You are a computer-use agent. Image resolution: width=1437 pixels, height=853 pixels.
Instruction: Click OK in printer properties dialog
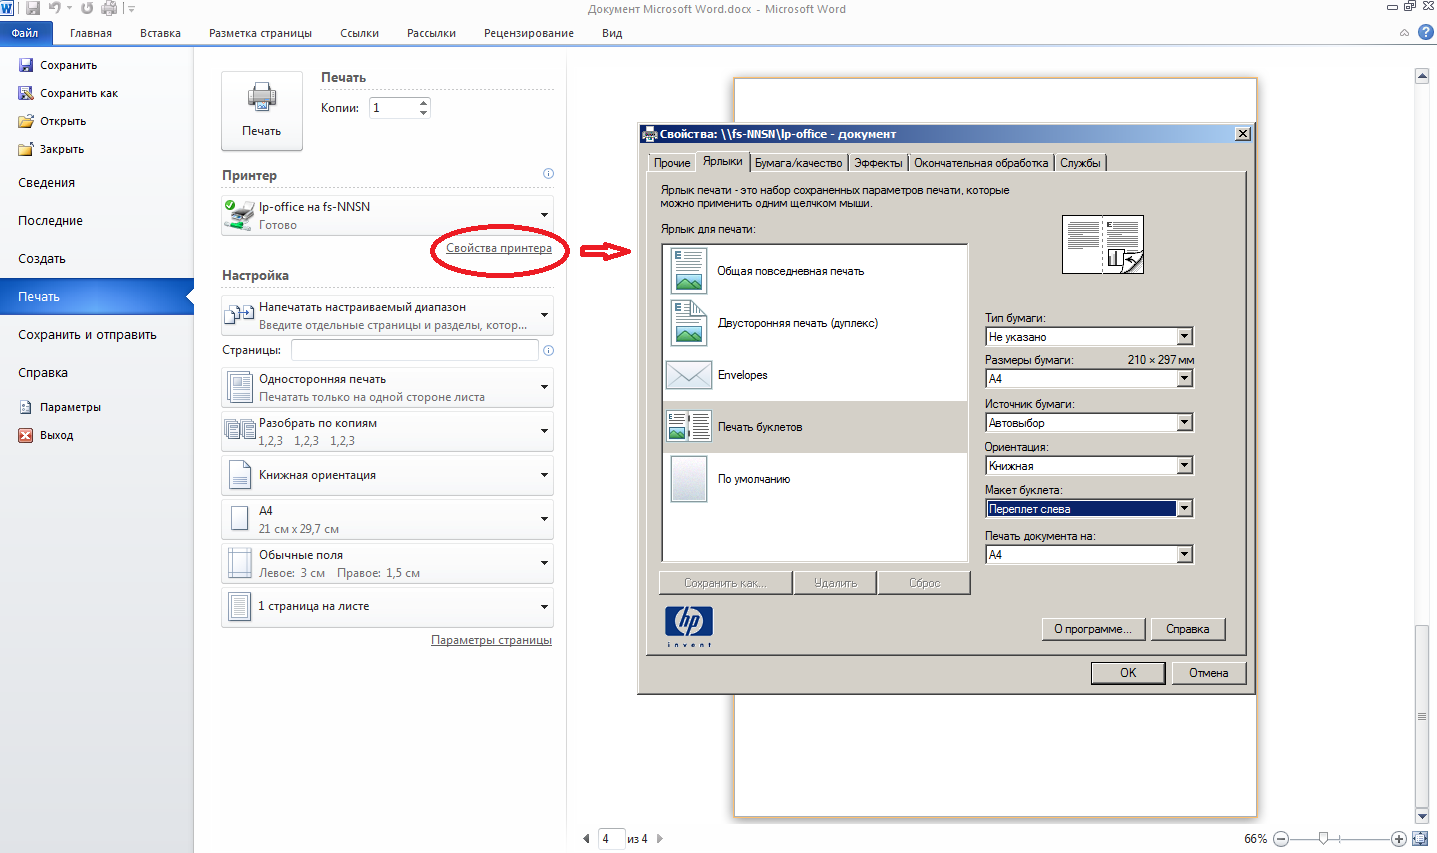coord(1128,673)
